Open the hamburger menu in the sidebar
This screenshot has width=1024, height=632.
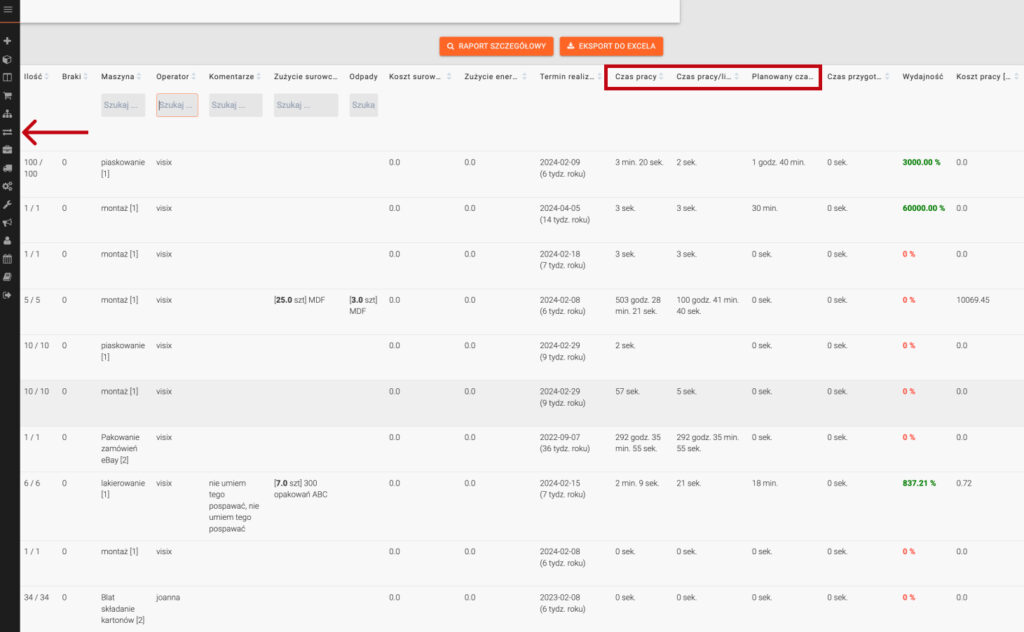pos(8,9)
